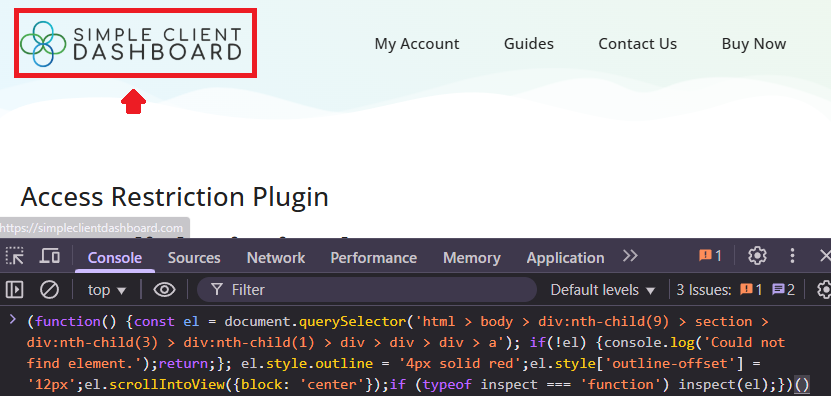Toggle the console sidebar panel icon
This screenshot has width=831, height=396.
(15, 289)
